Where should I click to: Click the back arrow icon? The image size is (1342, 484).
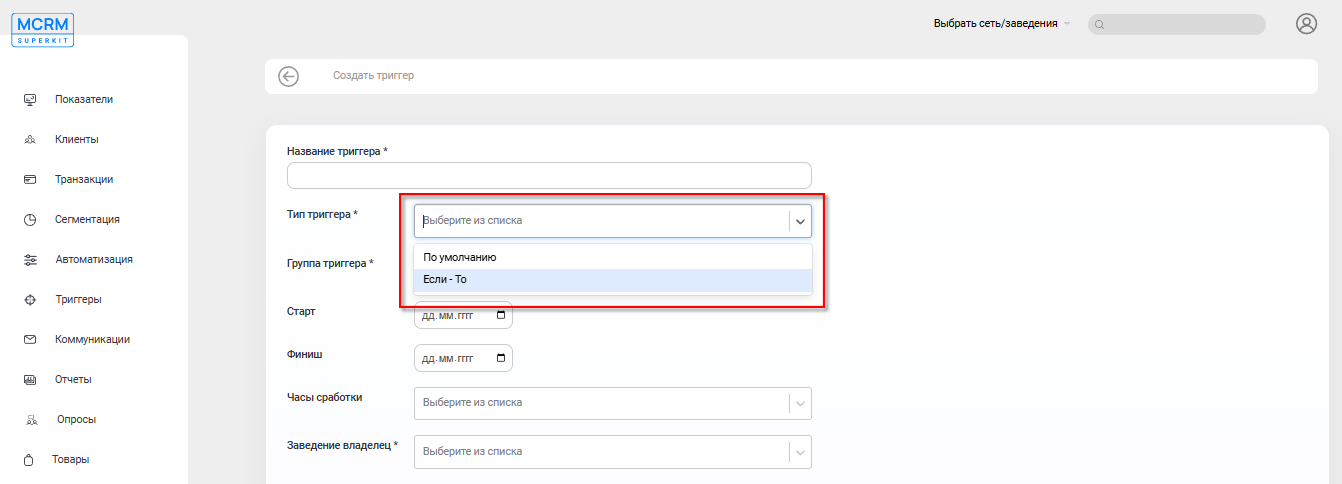289,76
